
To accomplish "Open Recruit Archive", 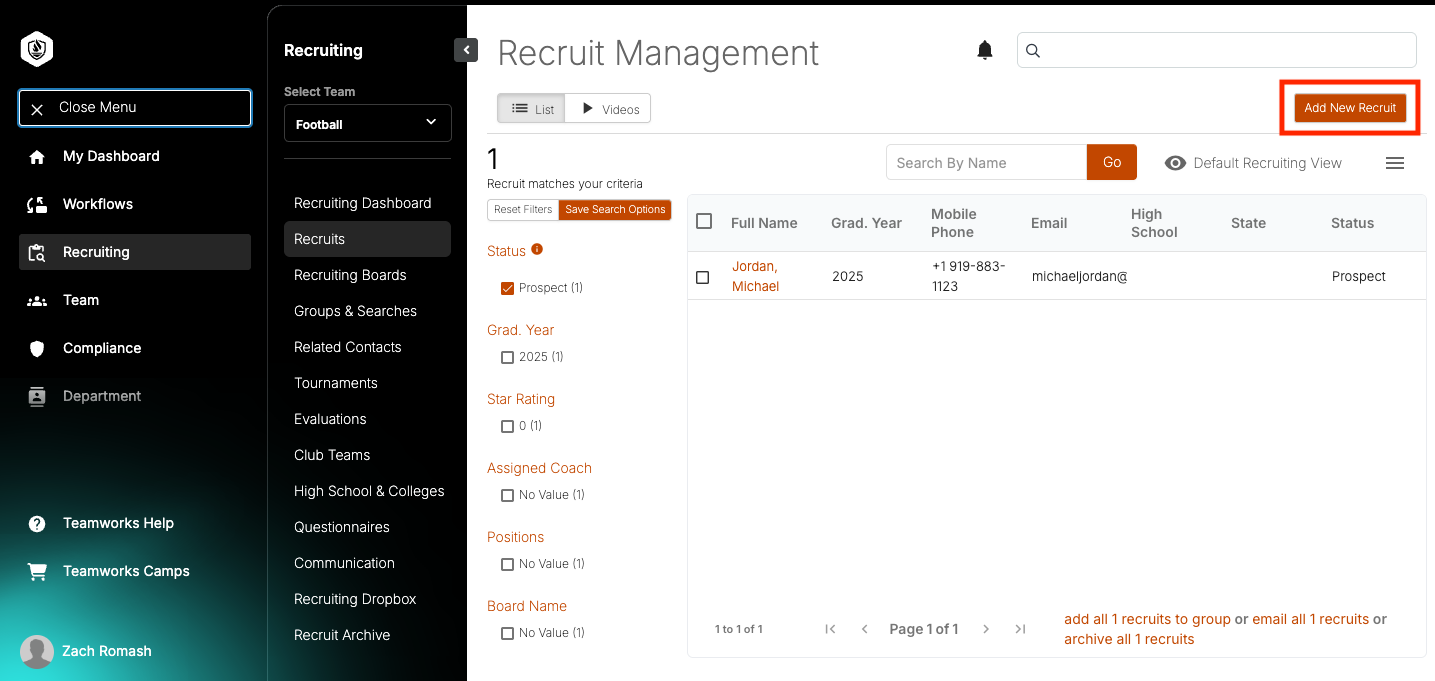I will click(342, 635).
